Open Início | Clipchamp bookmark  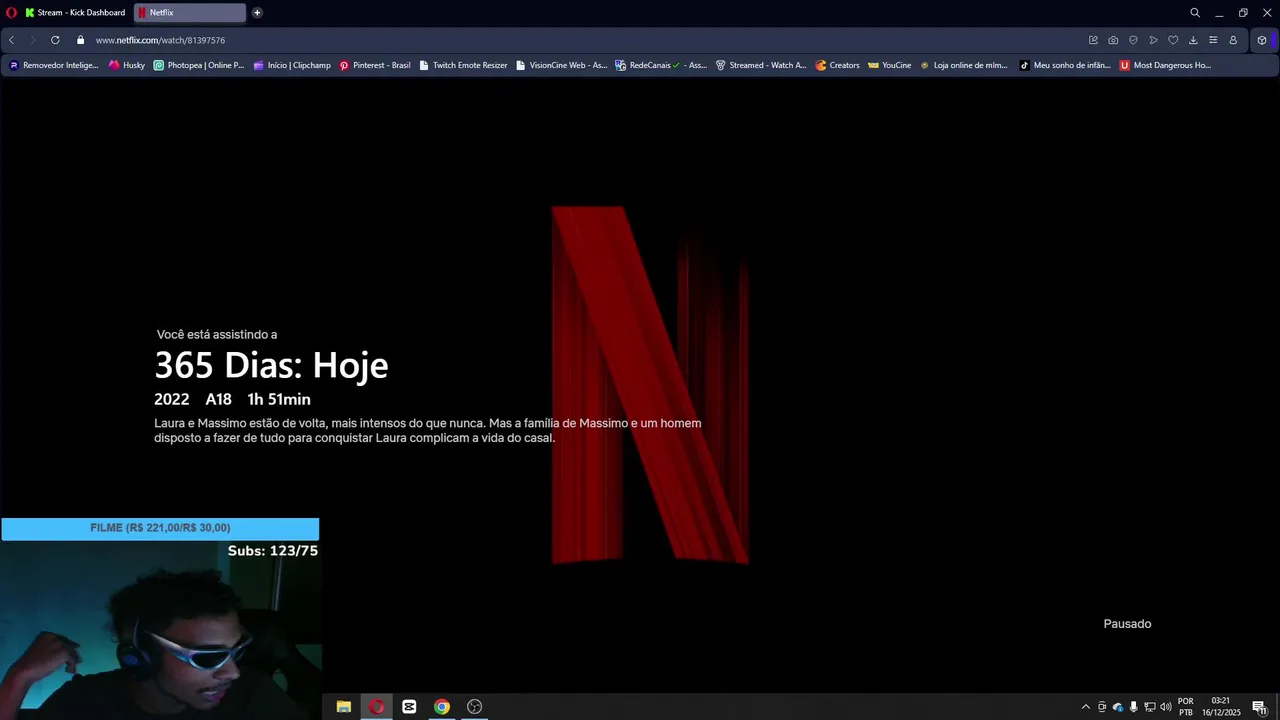[292, 65]
